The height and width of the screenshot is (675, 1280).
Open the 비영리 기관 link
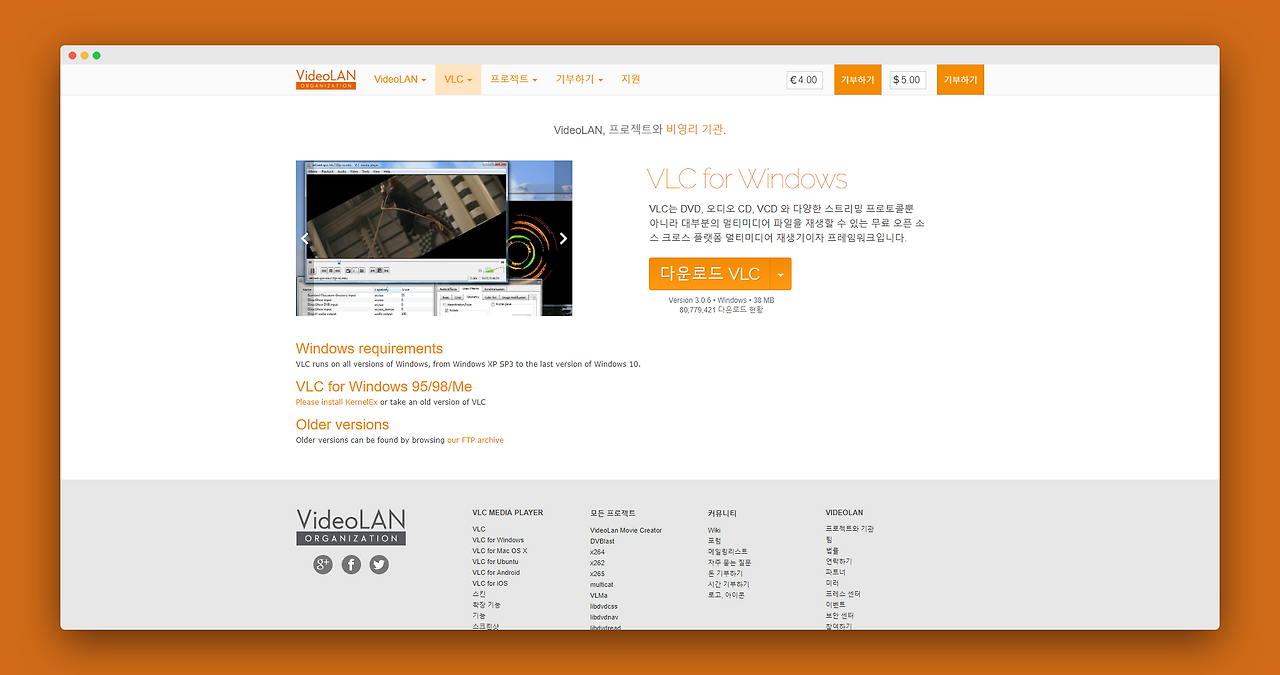(x=694, y=130)
